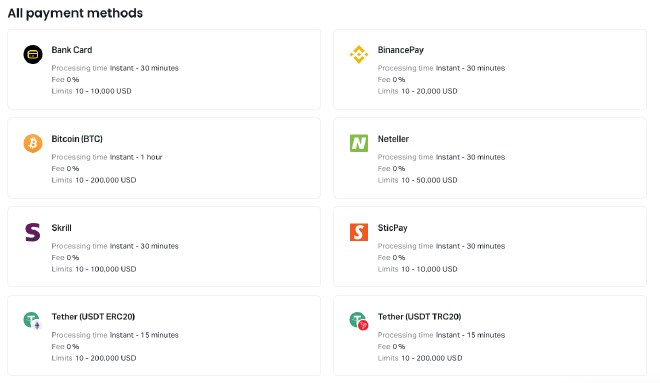
Task: Choose BinancePay payment method title
Action: [401, 50]
